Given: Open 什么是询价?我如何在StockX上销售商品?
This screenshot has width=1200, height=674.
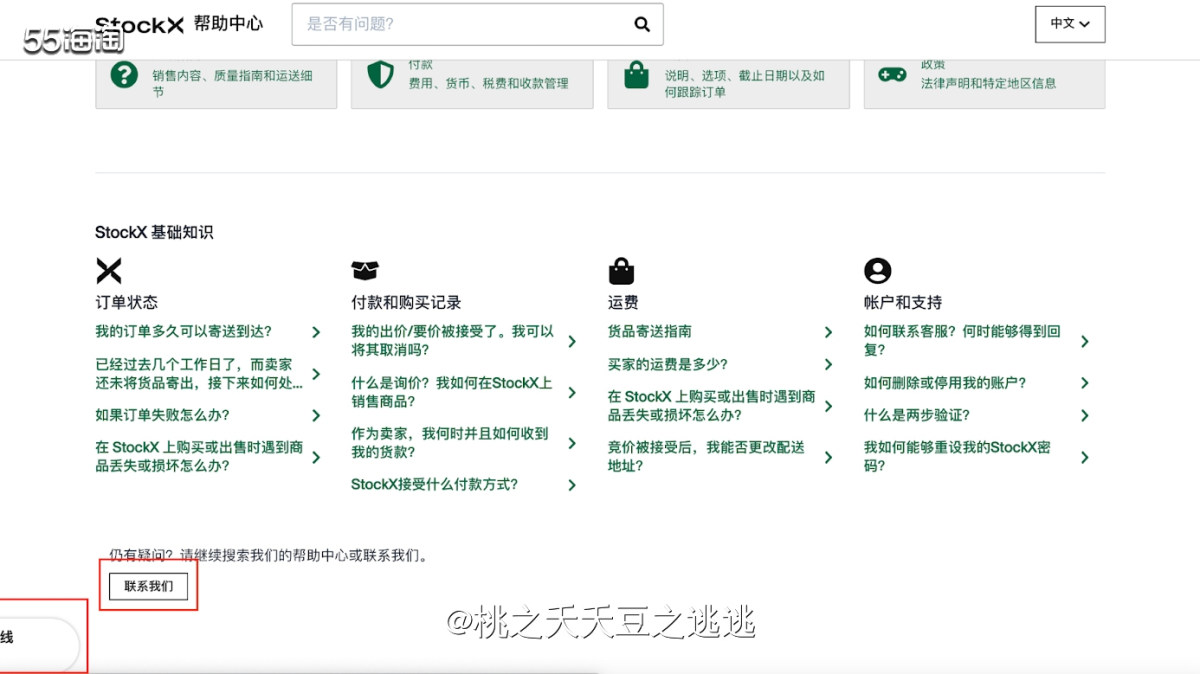Looking at the screenshot, I should click(x=451, y=392).
